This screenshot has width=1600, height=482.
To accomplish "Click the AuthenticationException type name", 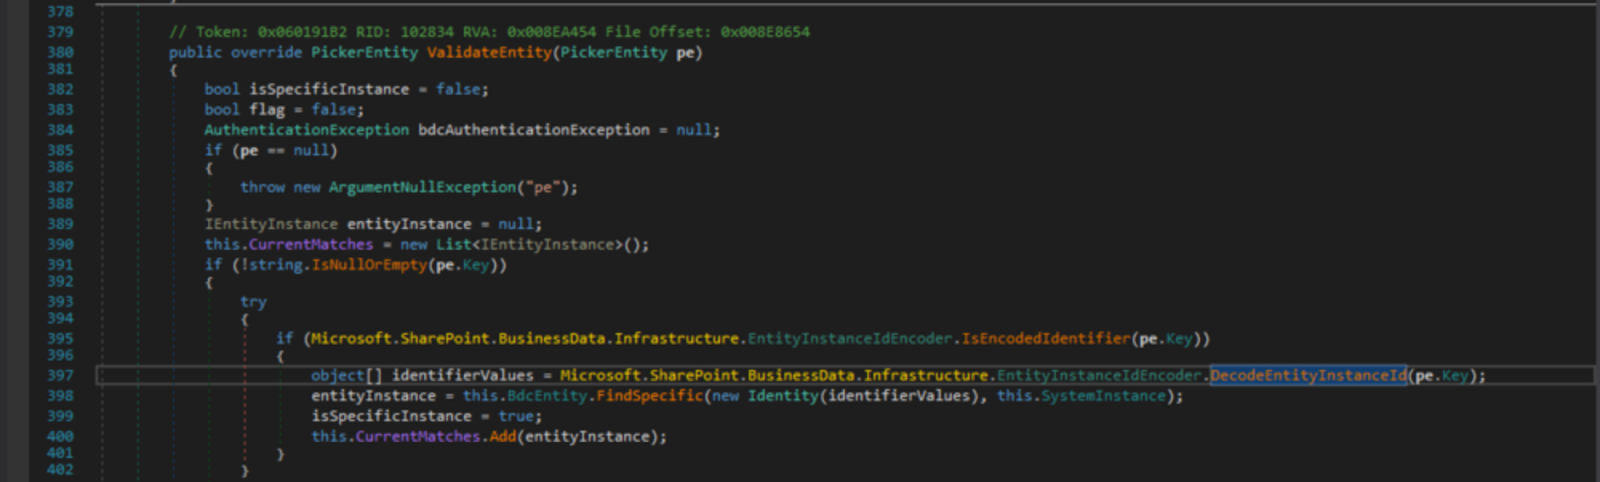I will point(306,130).
